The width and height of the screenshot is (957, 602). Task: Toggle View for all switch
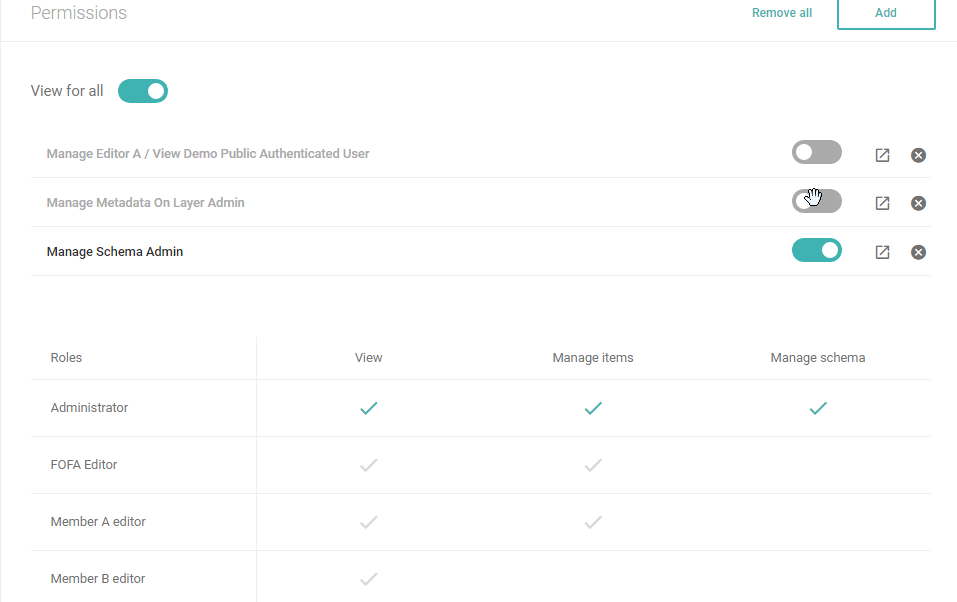[143, 91]
